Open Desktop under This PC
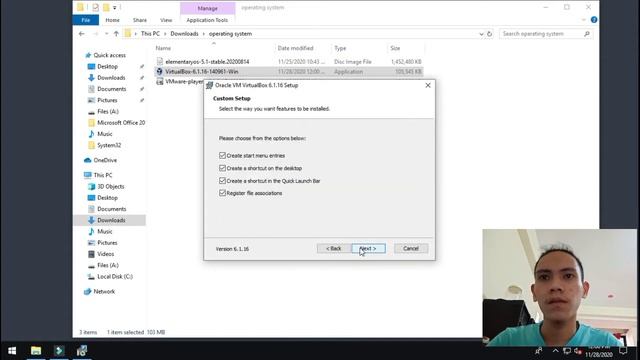The width and height of the screenshot is (640, 360). point(107,198)
